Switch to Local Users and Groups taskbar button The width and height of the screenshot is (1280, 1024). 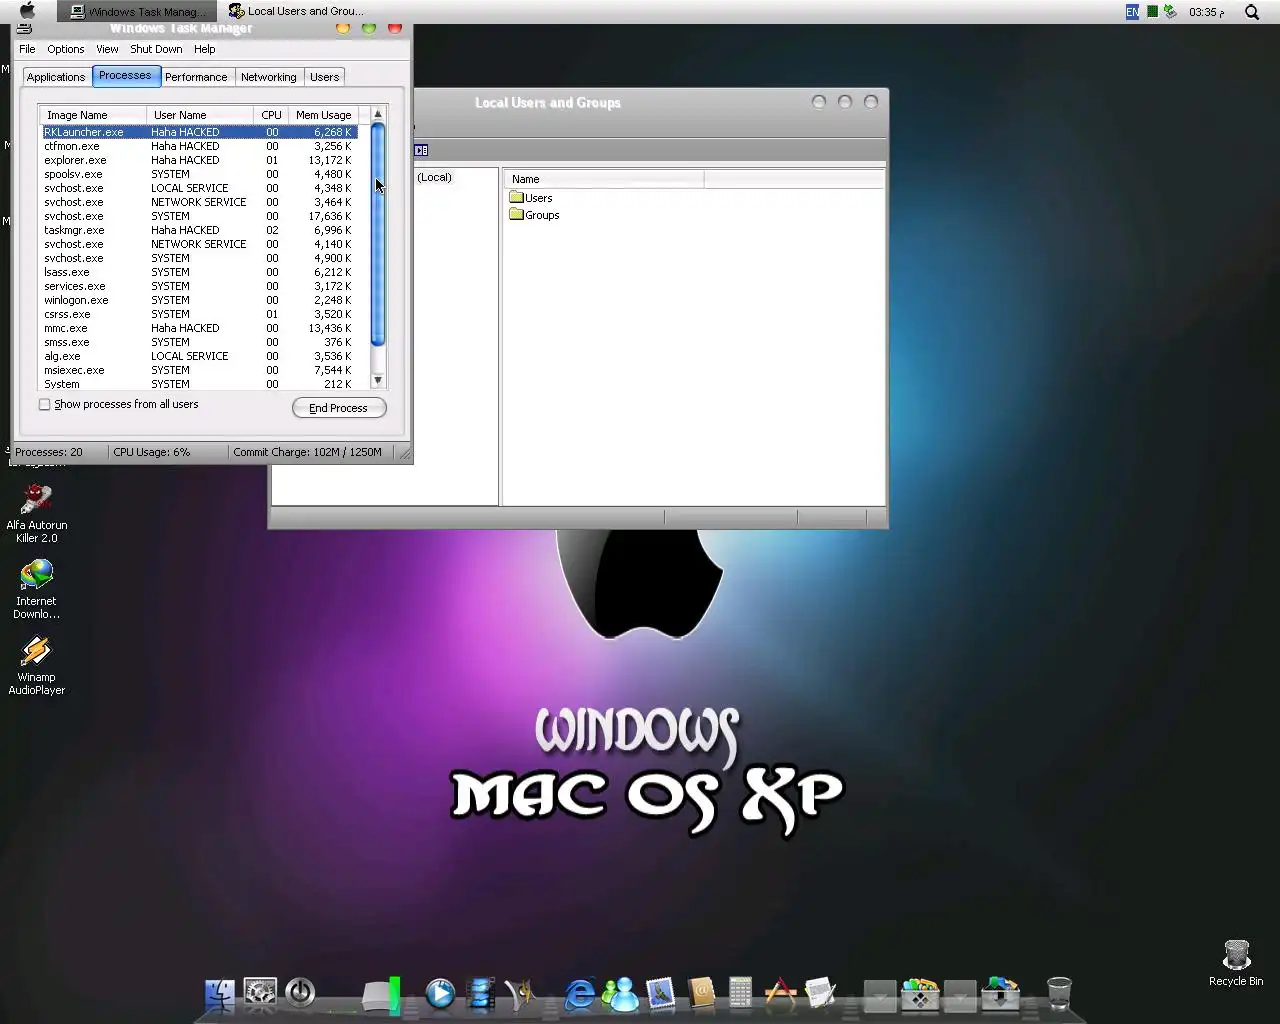click(x=298, y=12)
